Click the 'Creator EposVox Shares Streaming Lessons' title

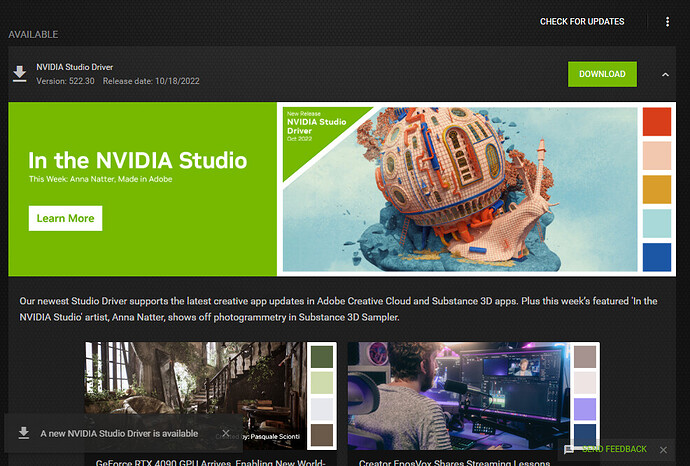coord(454,462)
